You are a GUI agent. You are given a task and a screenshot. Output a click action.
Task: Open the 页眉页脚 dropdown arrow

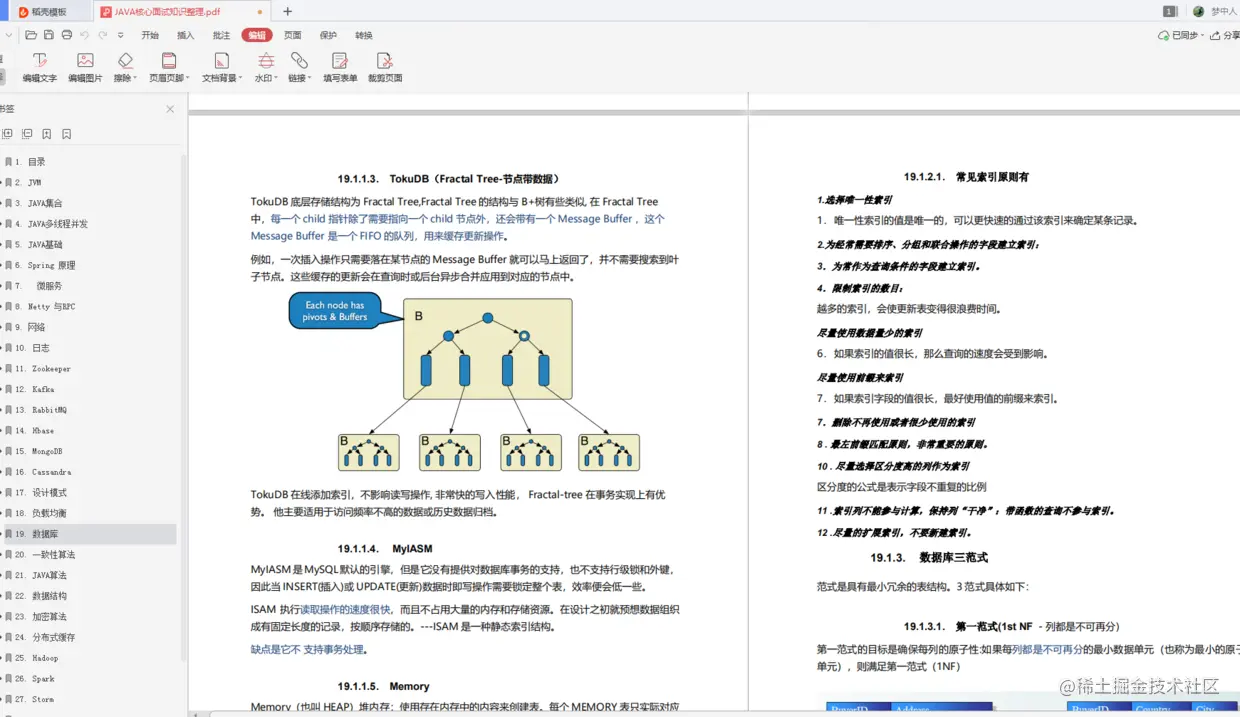pyautogui.click(x=188, y=78)
